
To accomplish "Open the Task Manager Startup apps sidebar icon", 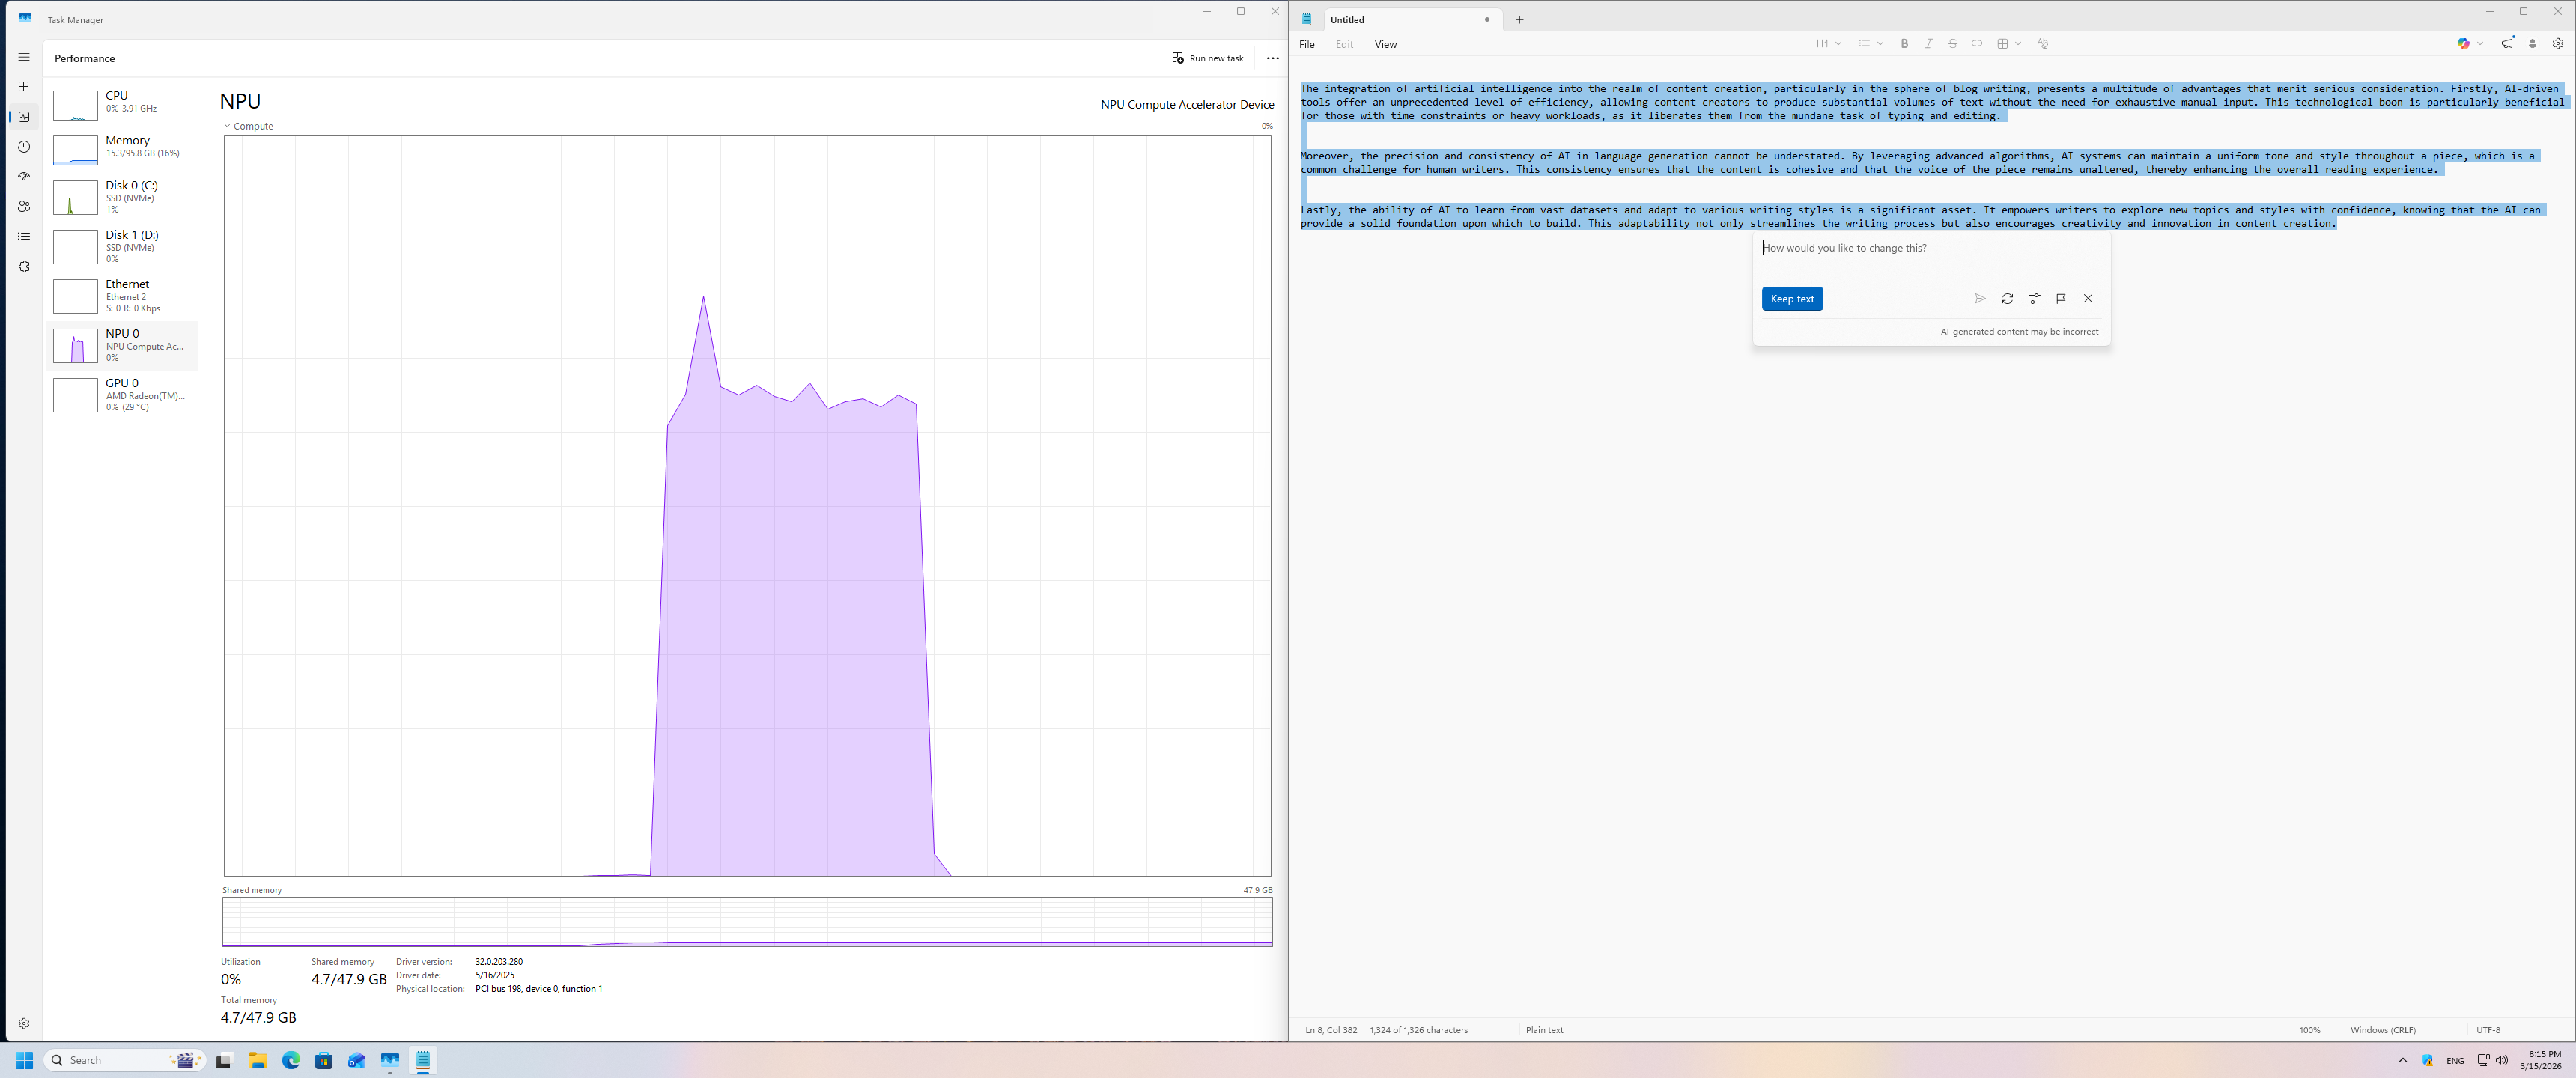I will (x=24, y=176).
